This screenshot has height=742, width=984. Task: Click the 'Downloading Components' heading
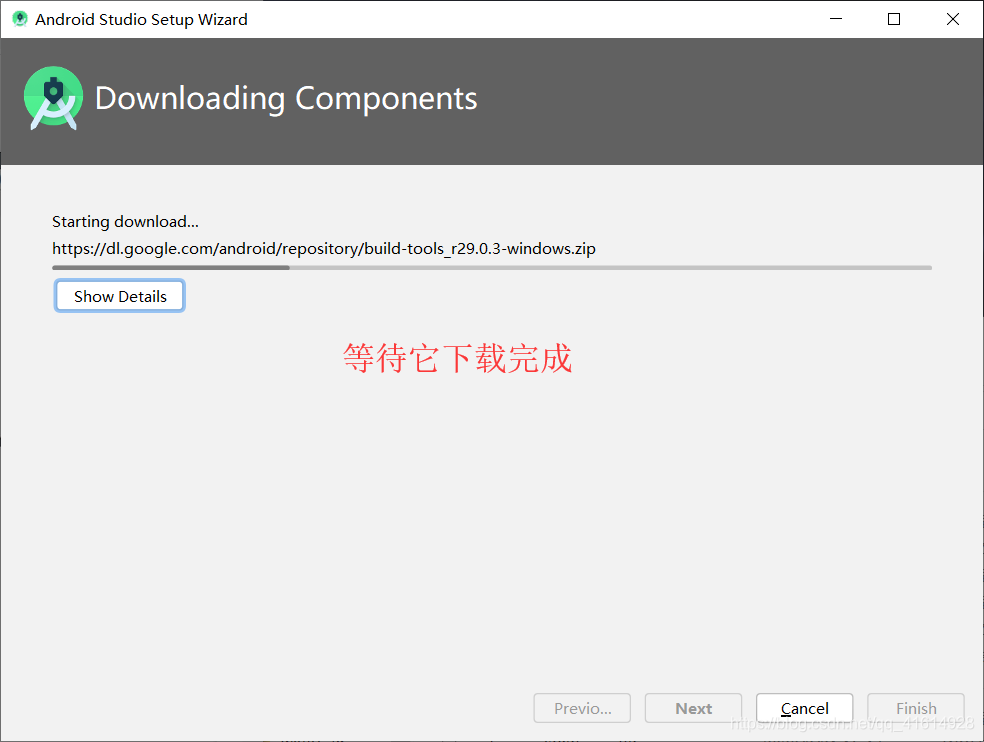pyautogui.click(x=286, y=99)
